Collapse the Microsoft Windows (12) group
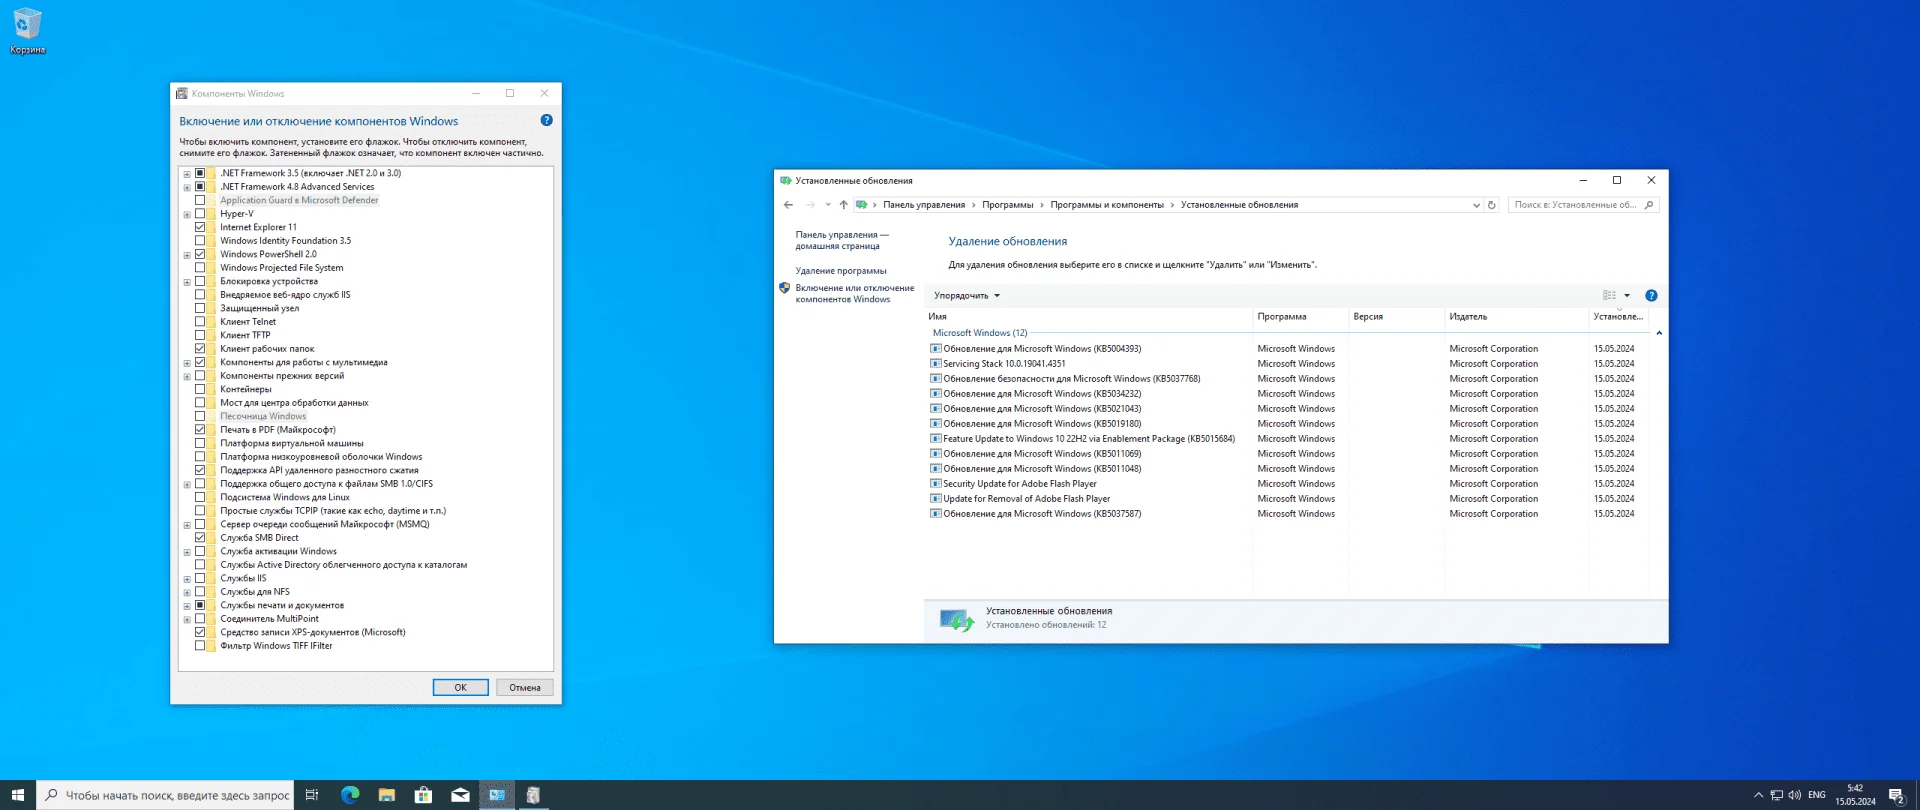Viewport: 1920px width, 810px height. click(x=1658, y=333)
